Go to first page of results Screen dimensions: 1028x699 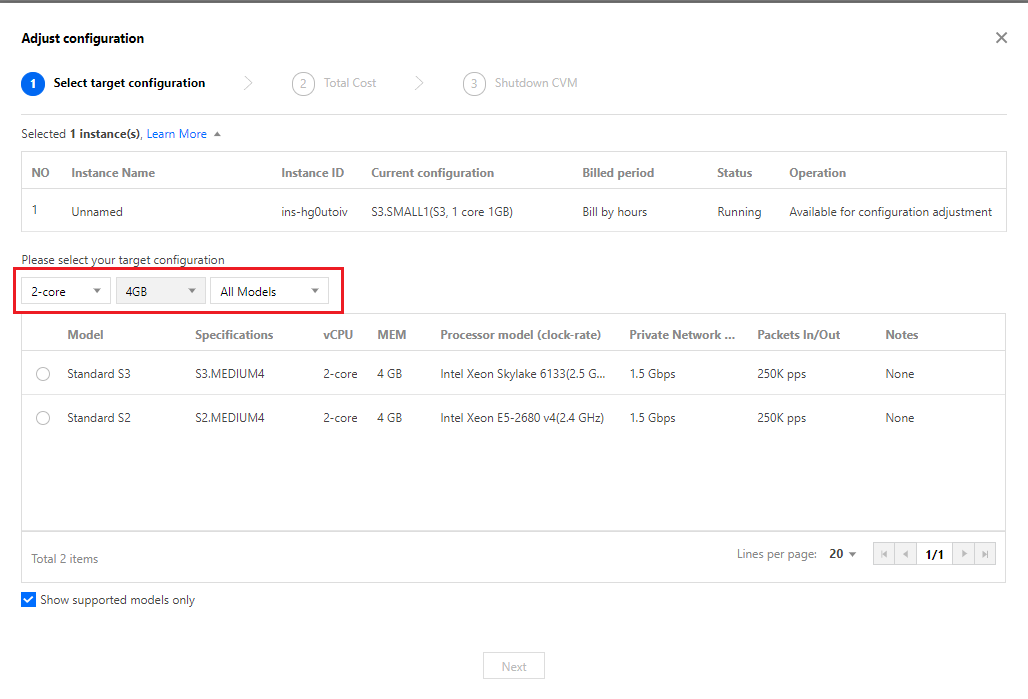(884, 554)
